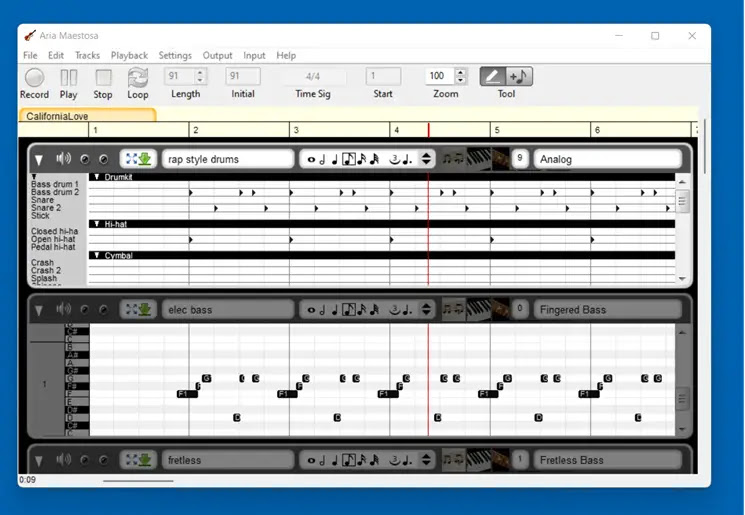Toggle solo knob on rap style drums track
745x515 pixels.
pyautogui.click(x=85, y=159)
